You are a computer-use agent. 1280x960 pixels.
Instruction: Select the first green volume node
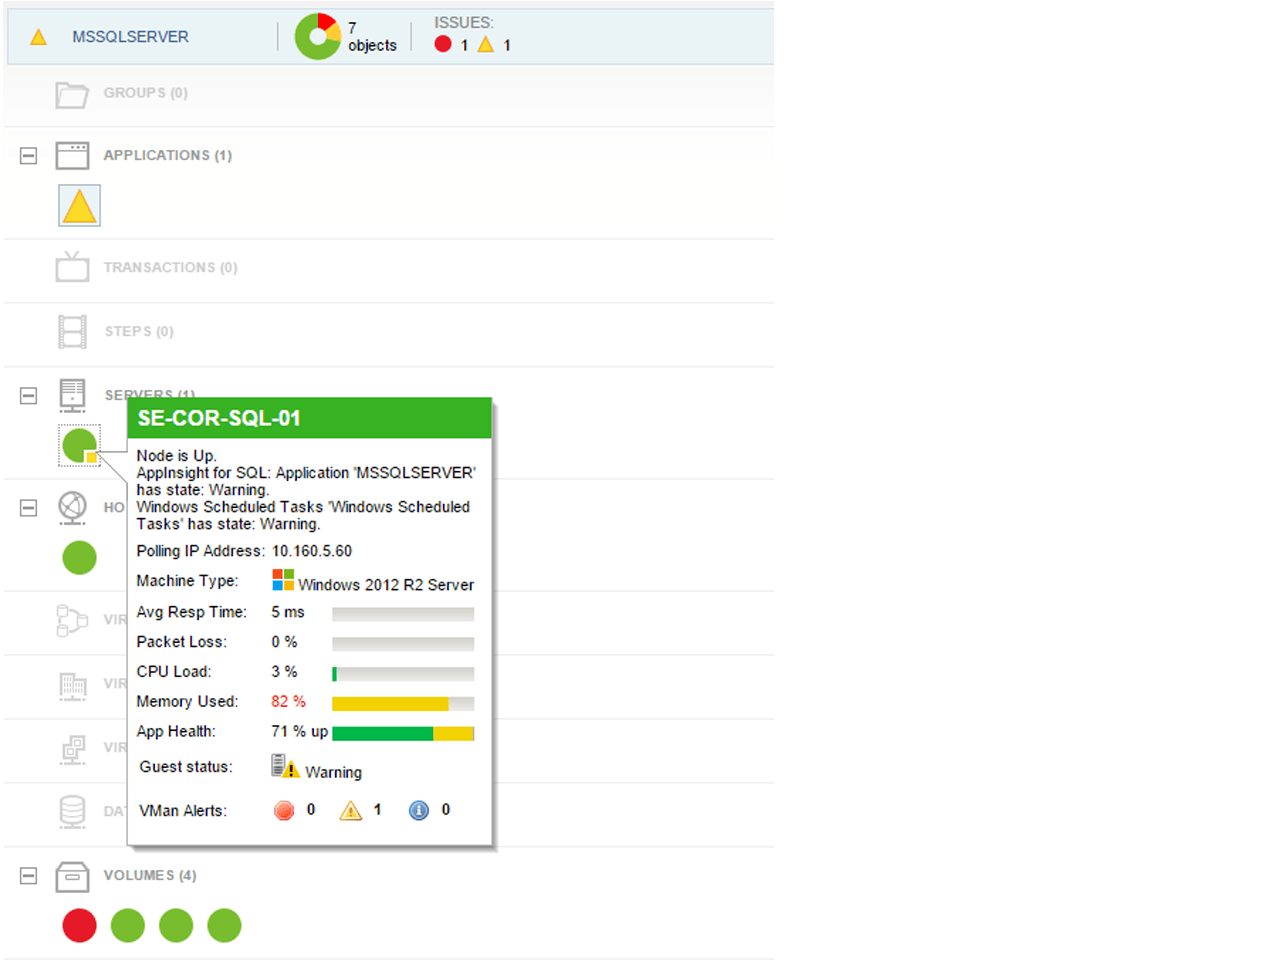coord(128,925)
